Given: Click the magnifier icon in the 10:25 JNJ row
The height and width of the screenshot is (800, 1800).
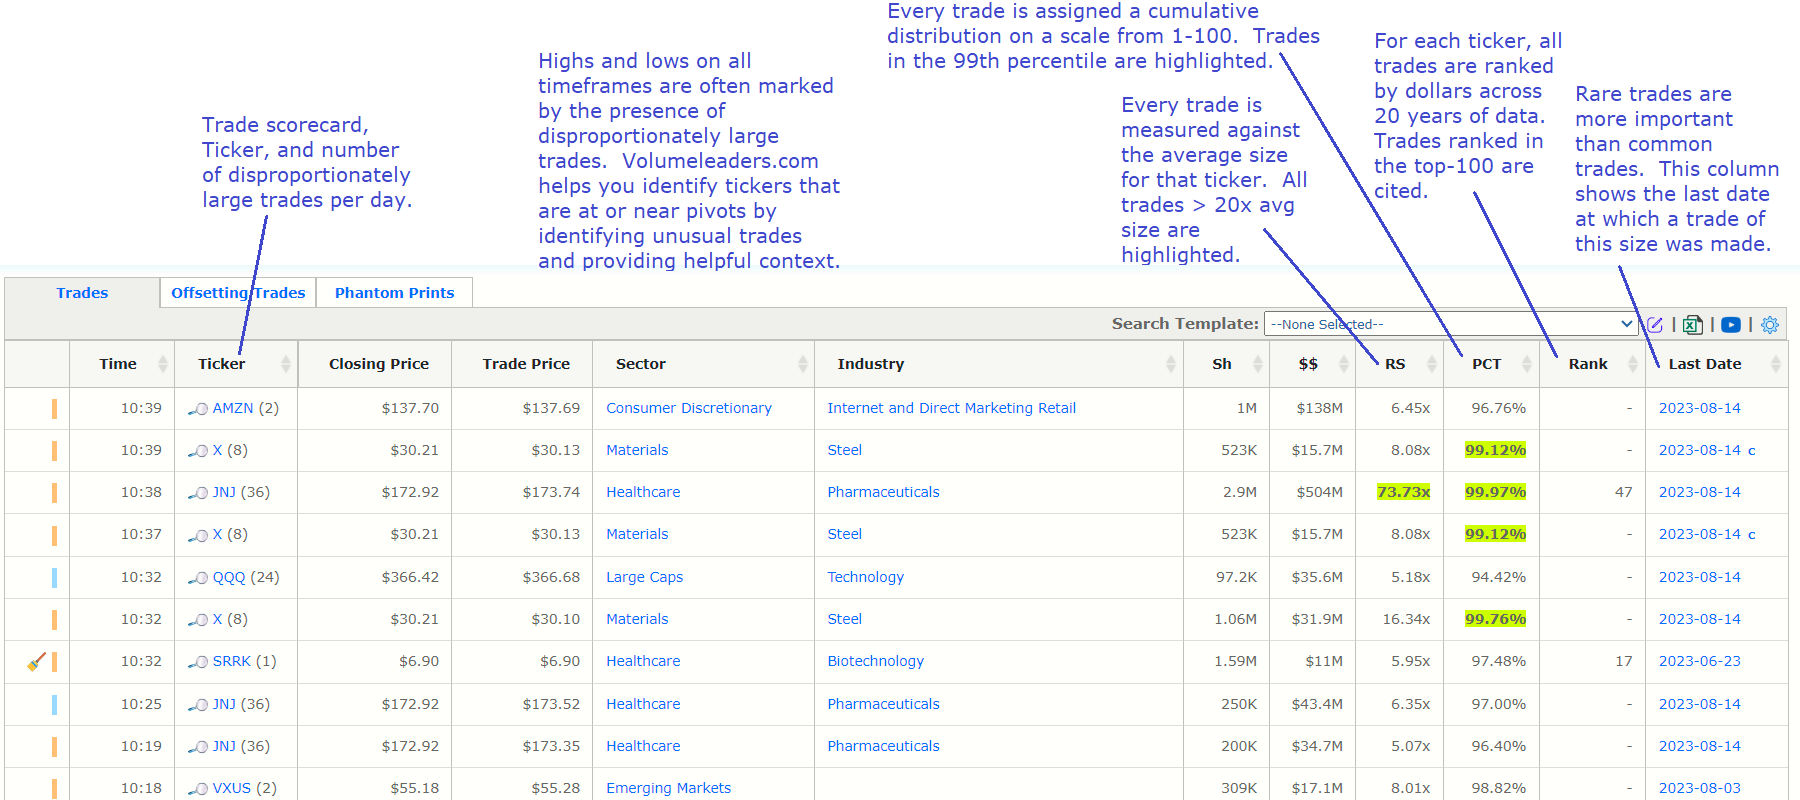Looking at the screenshot, I should click(198, 705).
